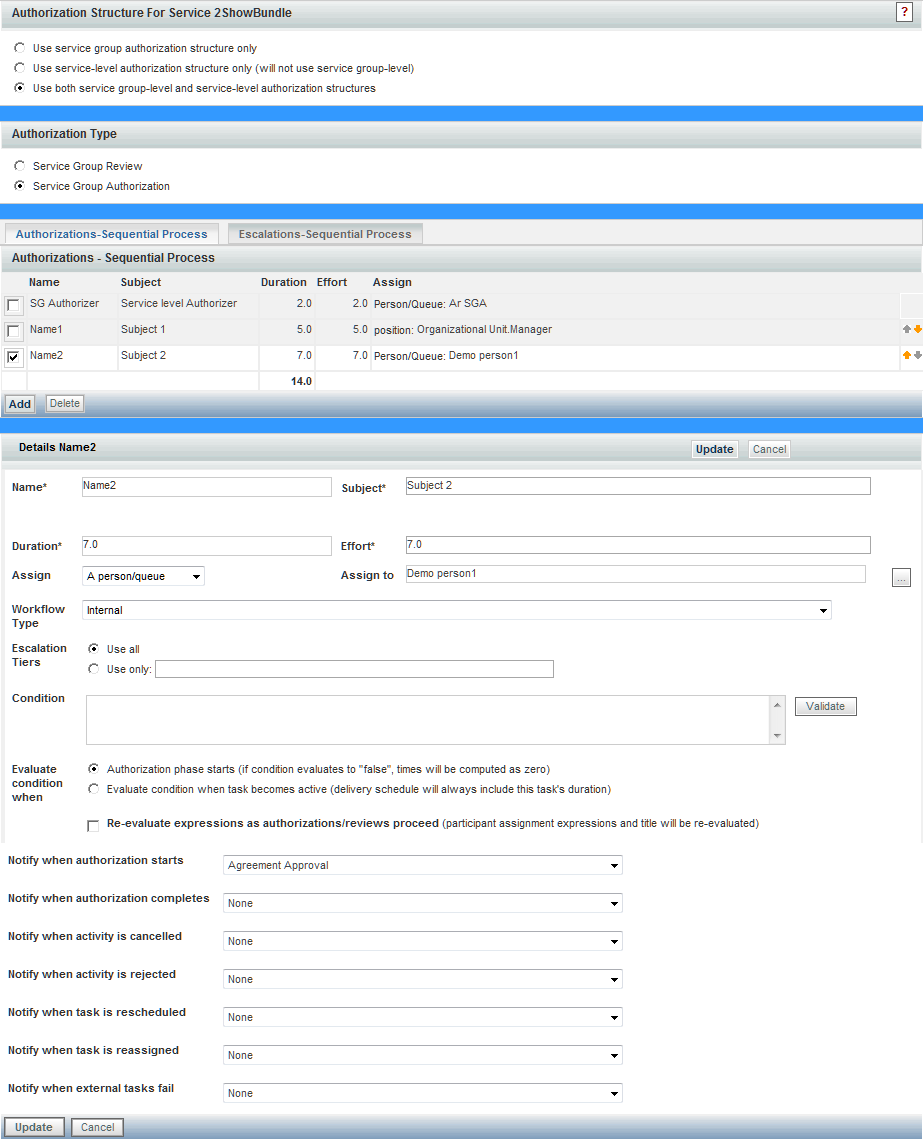Click Cancel in Details Name2 header
The width and height of the screenshot is (923, 1139).
tap(769, 449)
